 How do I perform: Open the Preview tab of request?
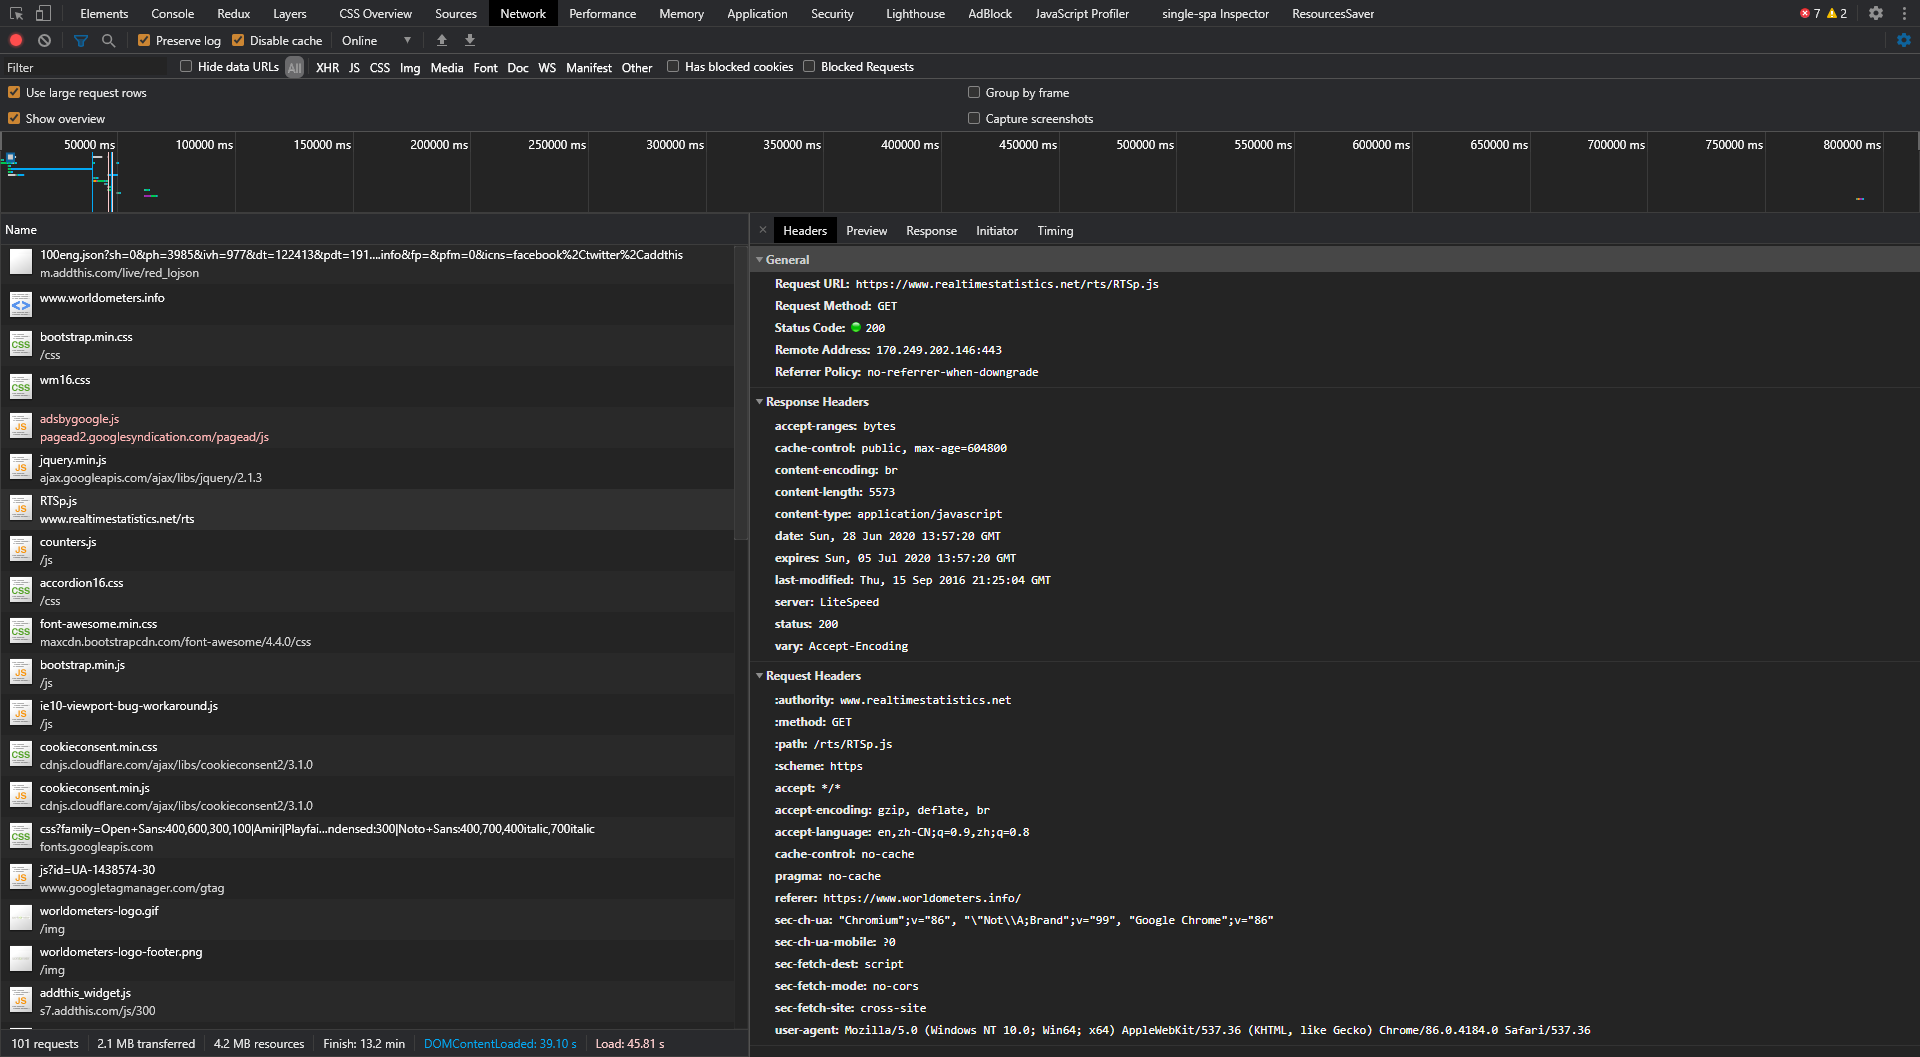pyautogui.click(x=867, y=231)
